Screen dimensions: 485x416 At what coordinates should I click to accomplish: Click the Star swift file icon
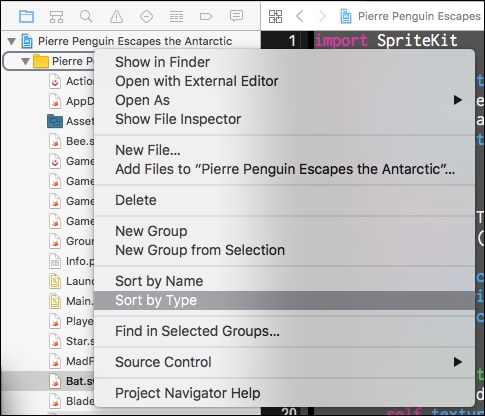click(x=55, y=341)
